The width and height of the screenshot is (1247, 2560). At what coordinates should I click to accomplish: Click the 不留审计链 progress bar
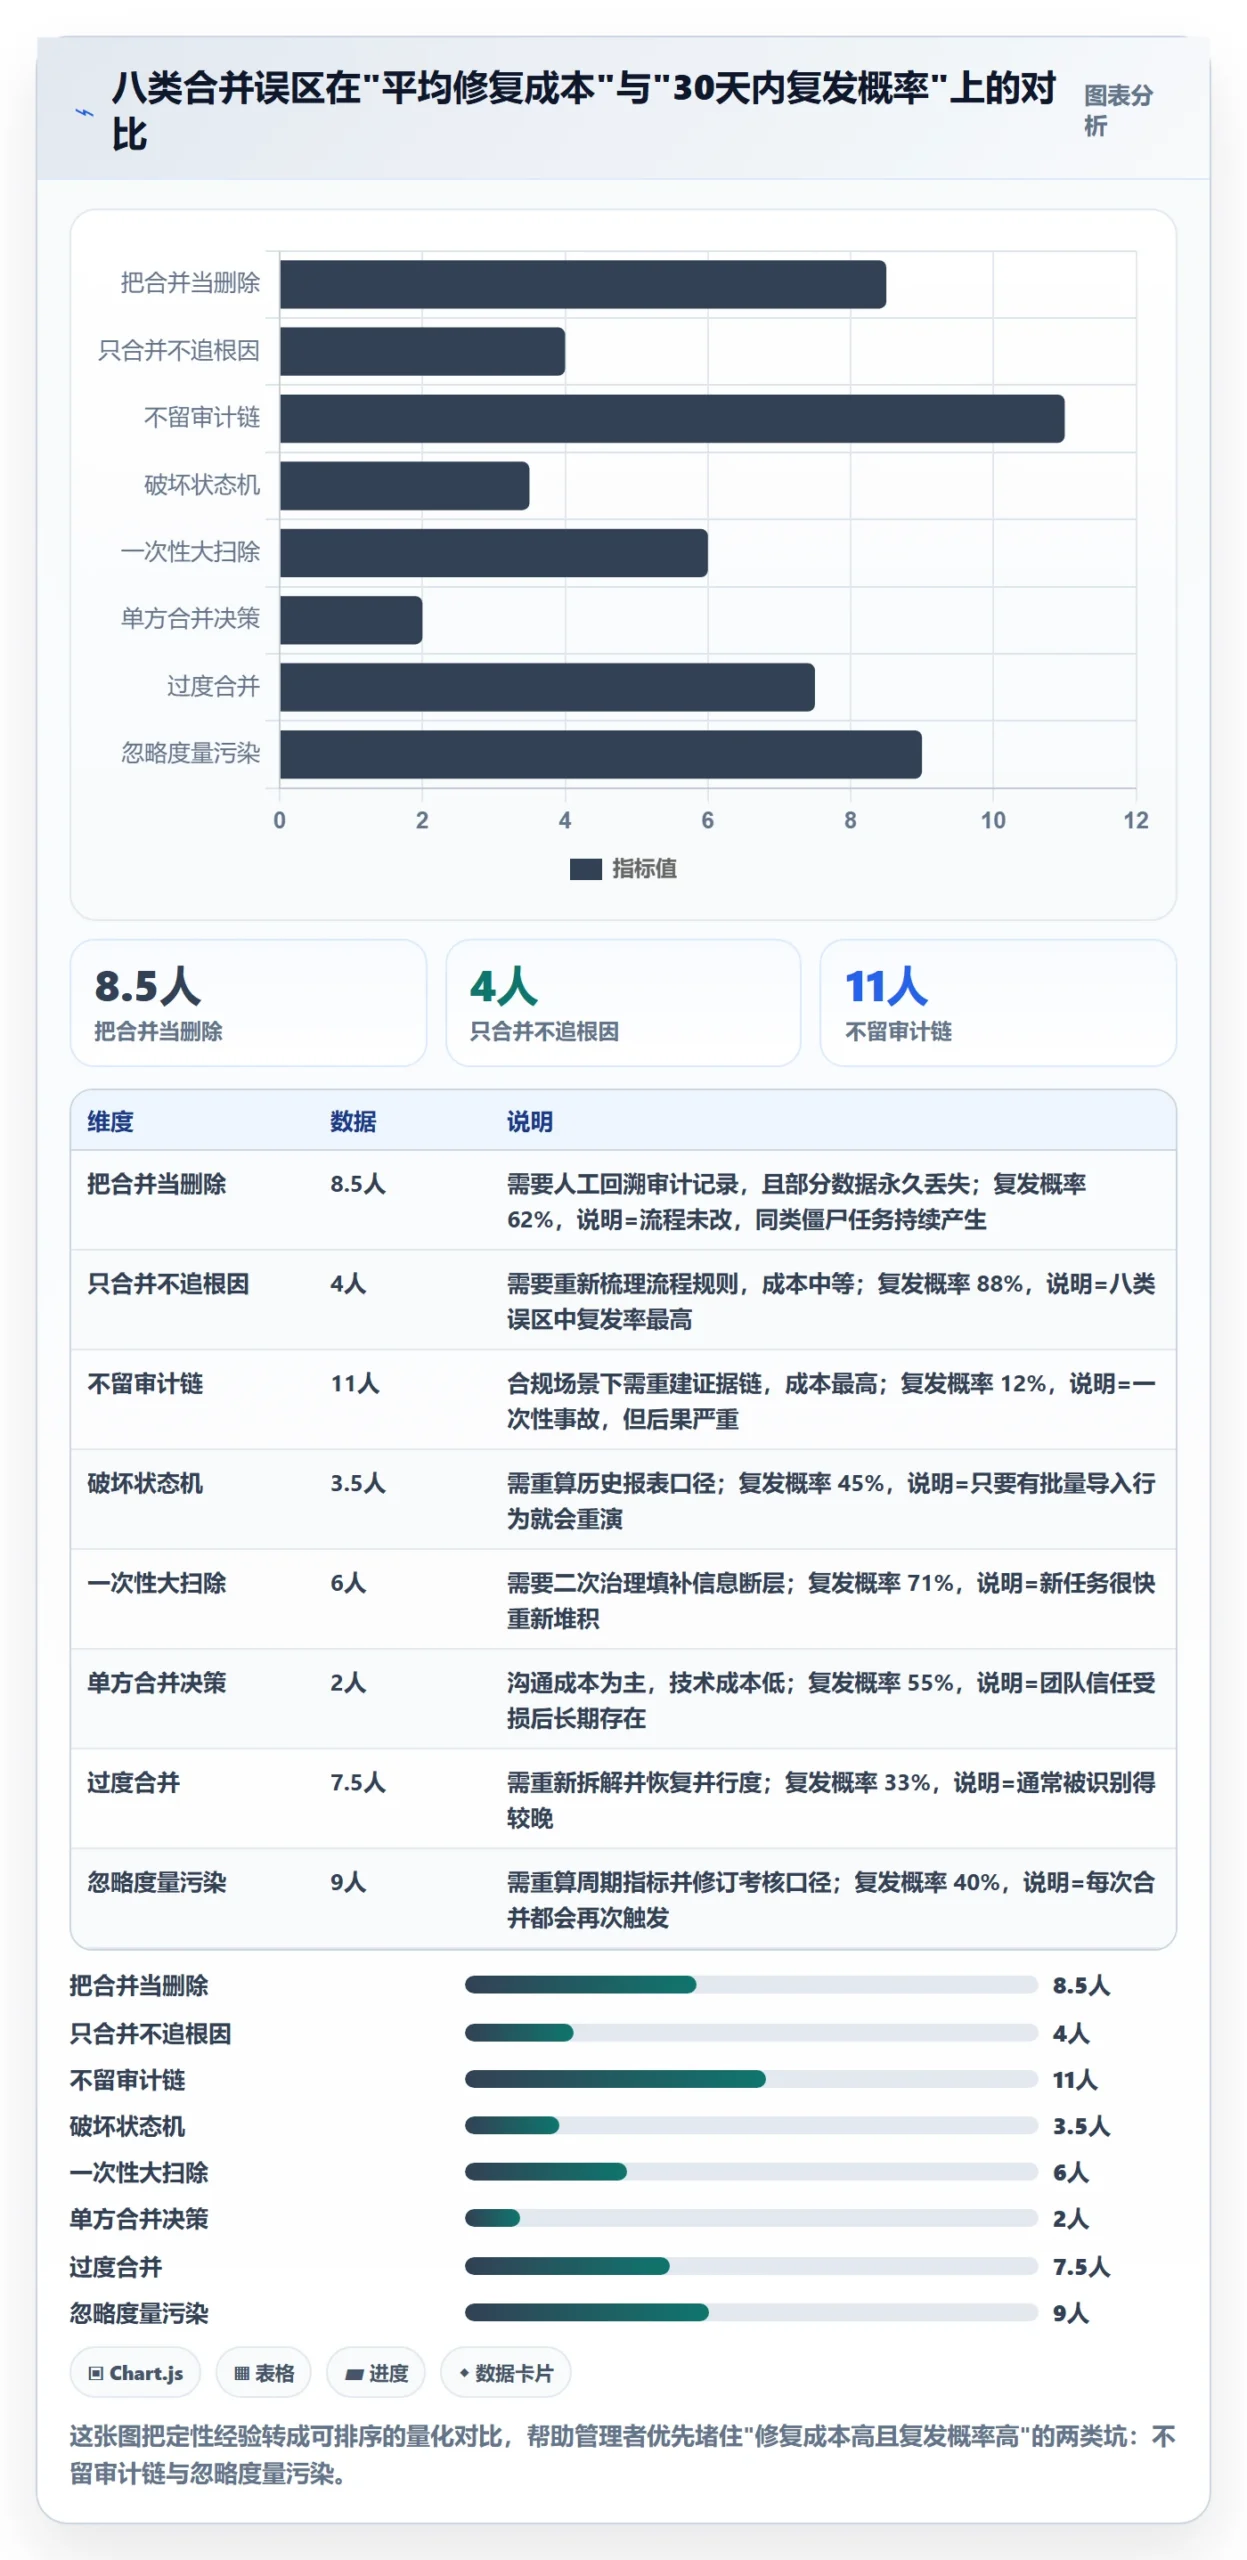click(751, 2079)
